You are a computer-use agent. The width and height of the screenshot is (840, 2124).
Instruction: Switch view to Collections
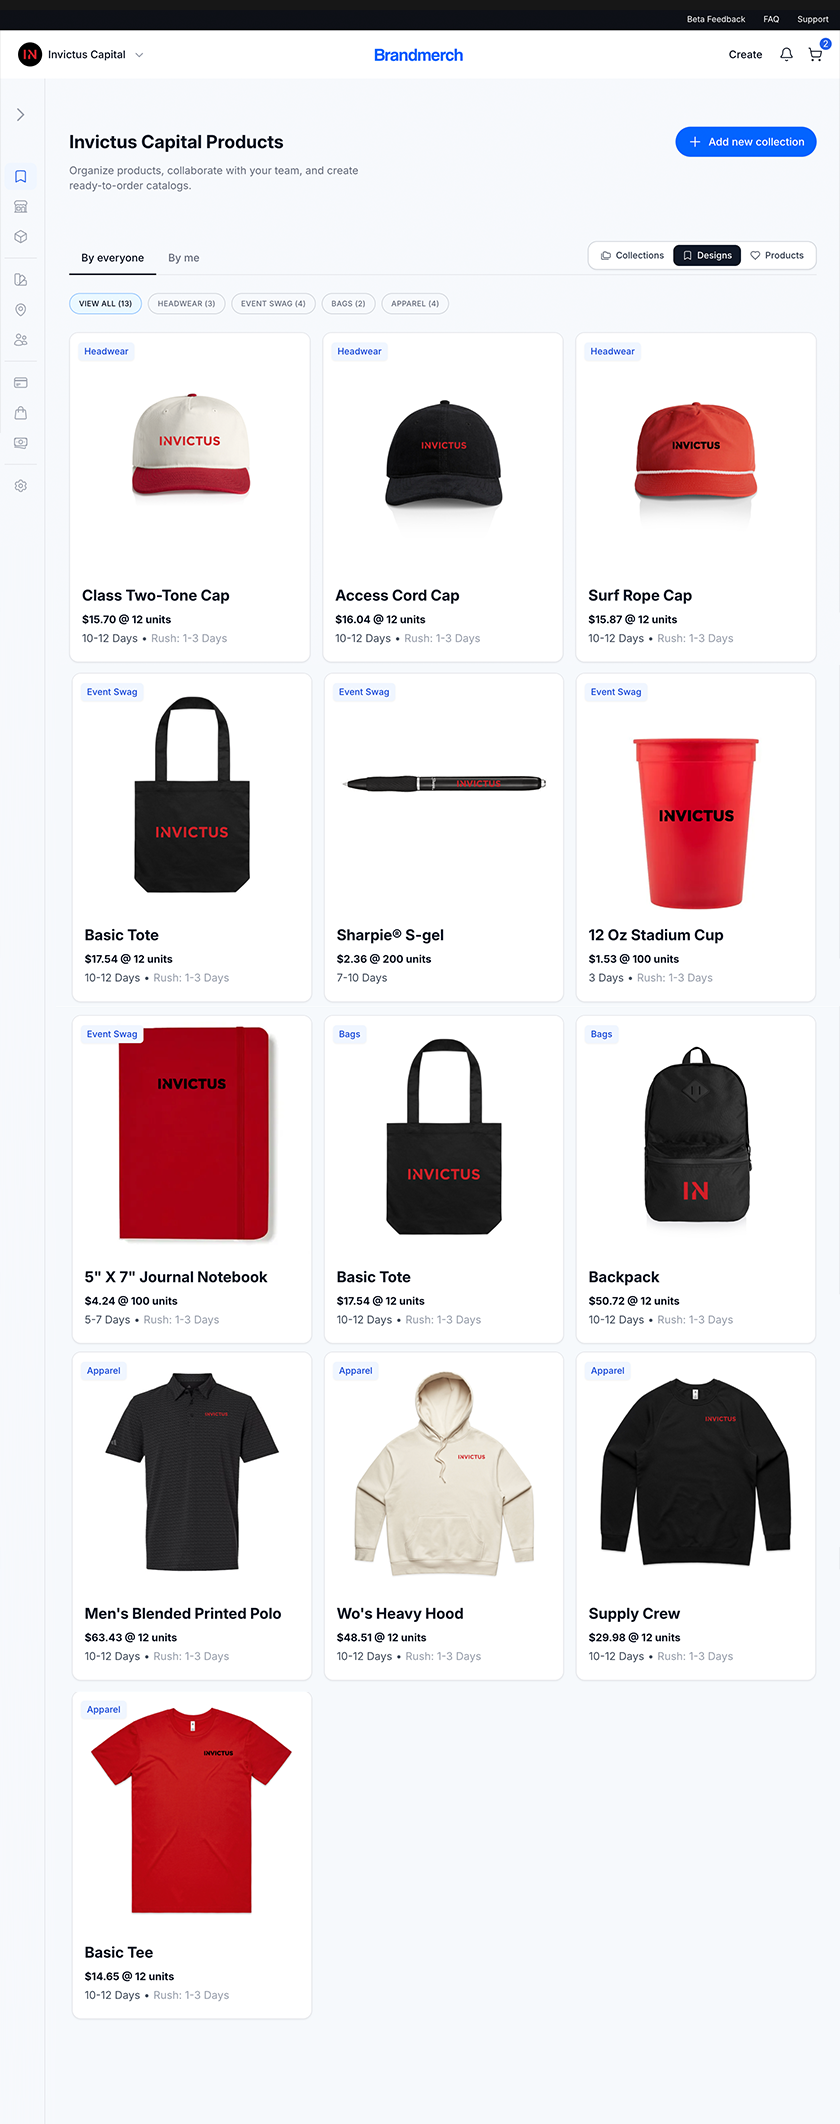tap(632, 256)
